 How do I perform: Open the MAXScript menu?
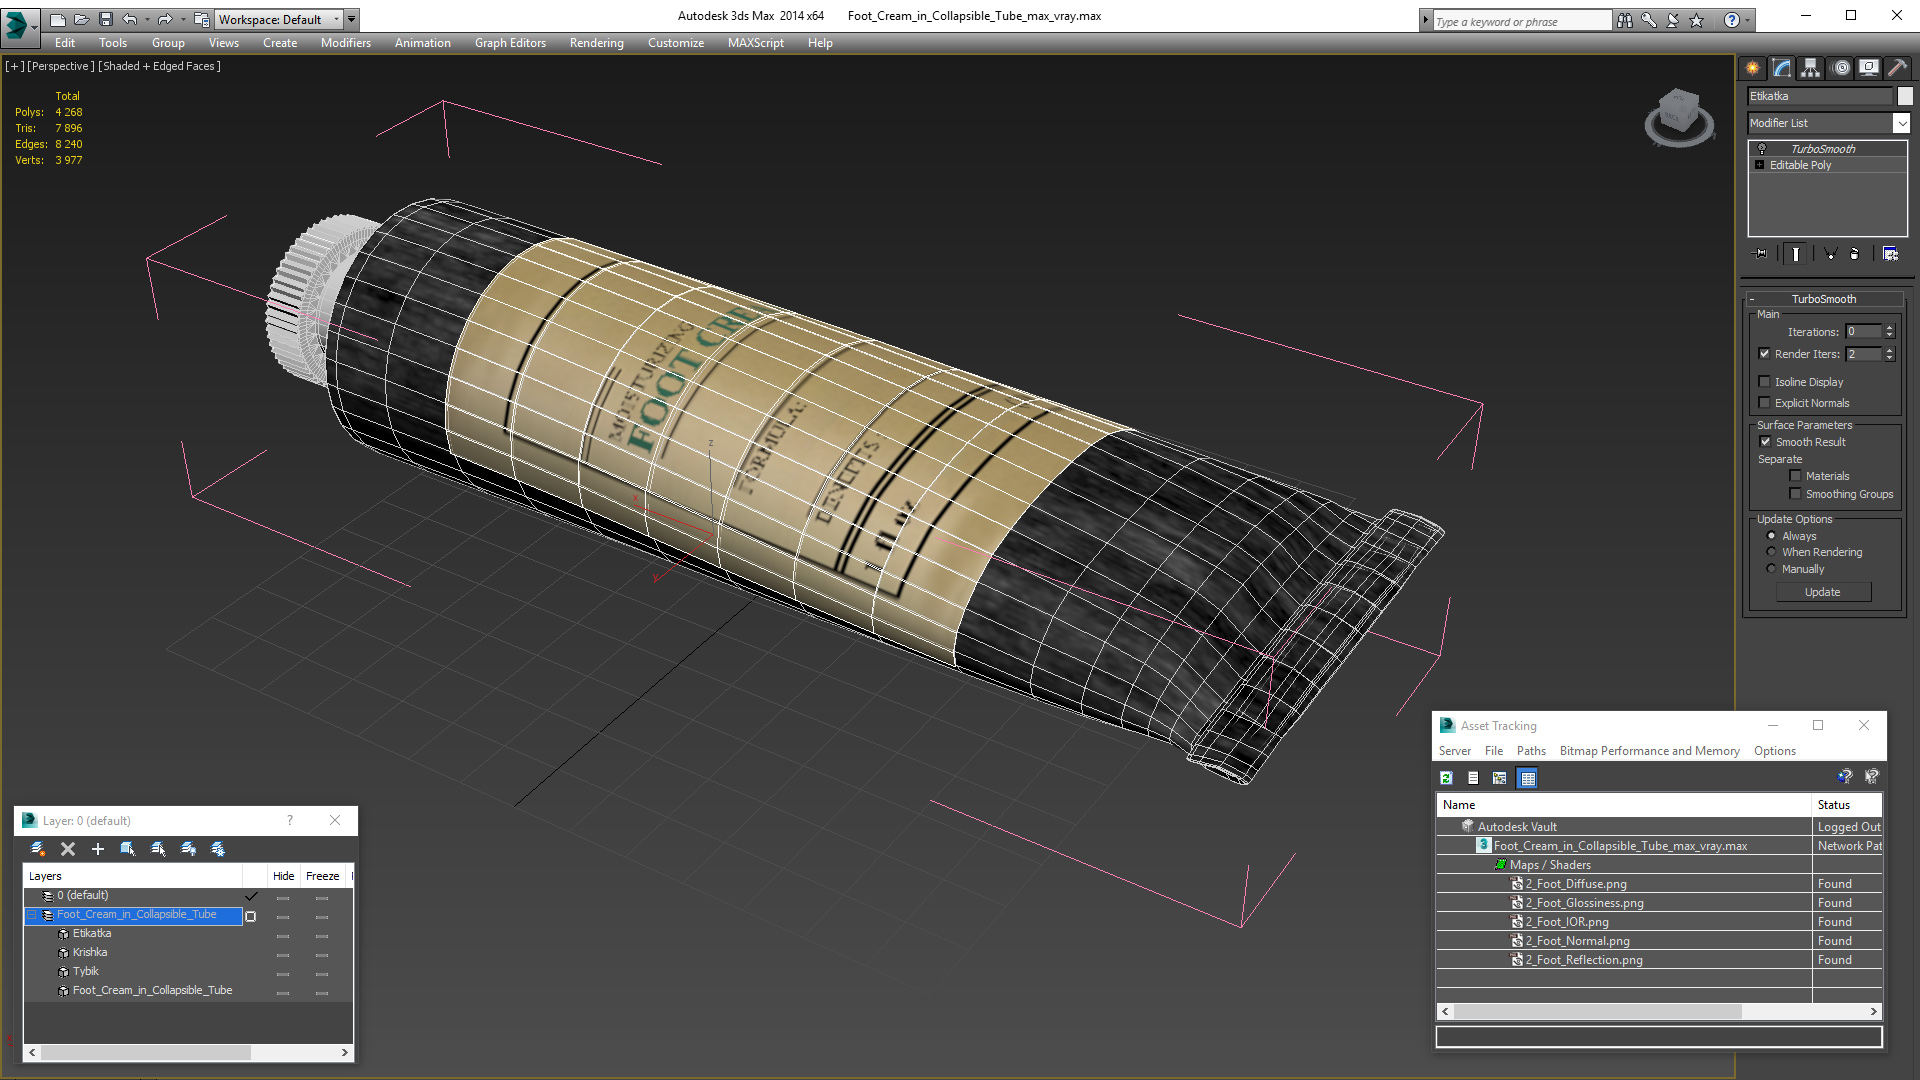[756, 43]
